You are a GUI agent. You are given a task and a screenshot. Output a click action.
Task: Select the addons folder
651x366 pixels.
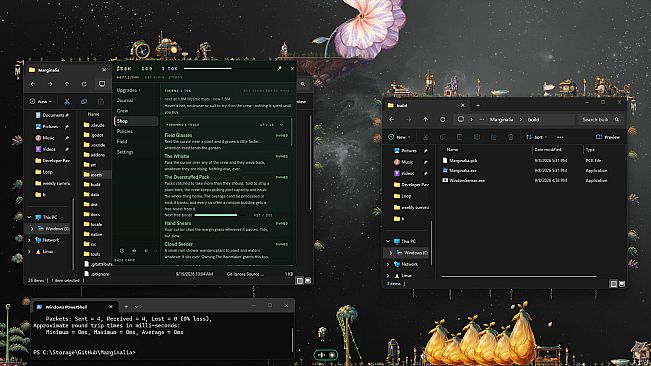94,155
